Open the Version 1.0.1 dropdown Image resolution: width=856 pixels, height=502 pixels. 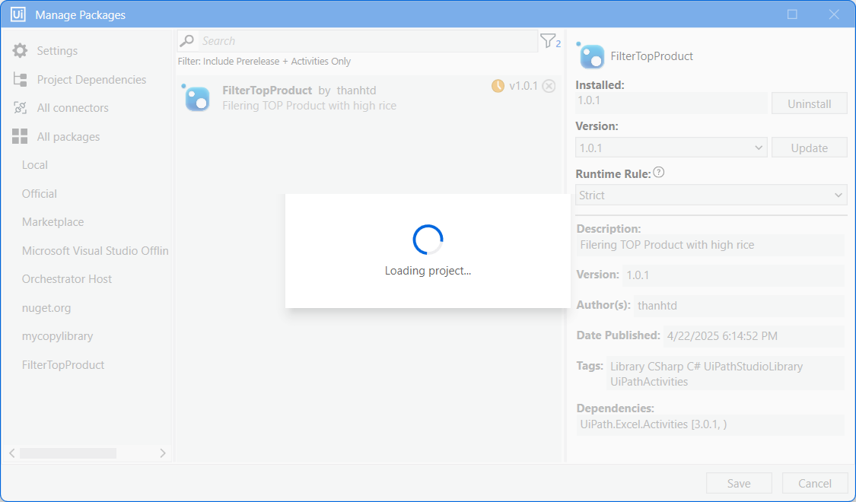click(671, 148)
